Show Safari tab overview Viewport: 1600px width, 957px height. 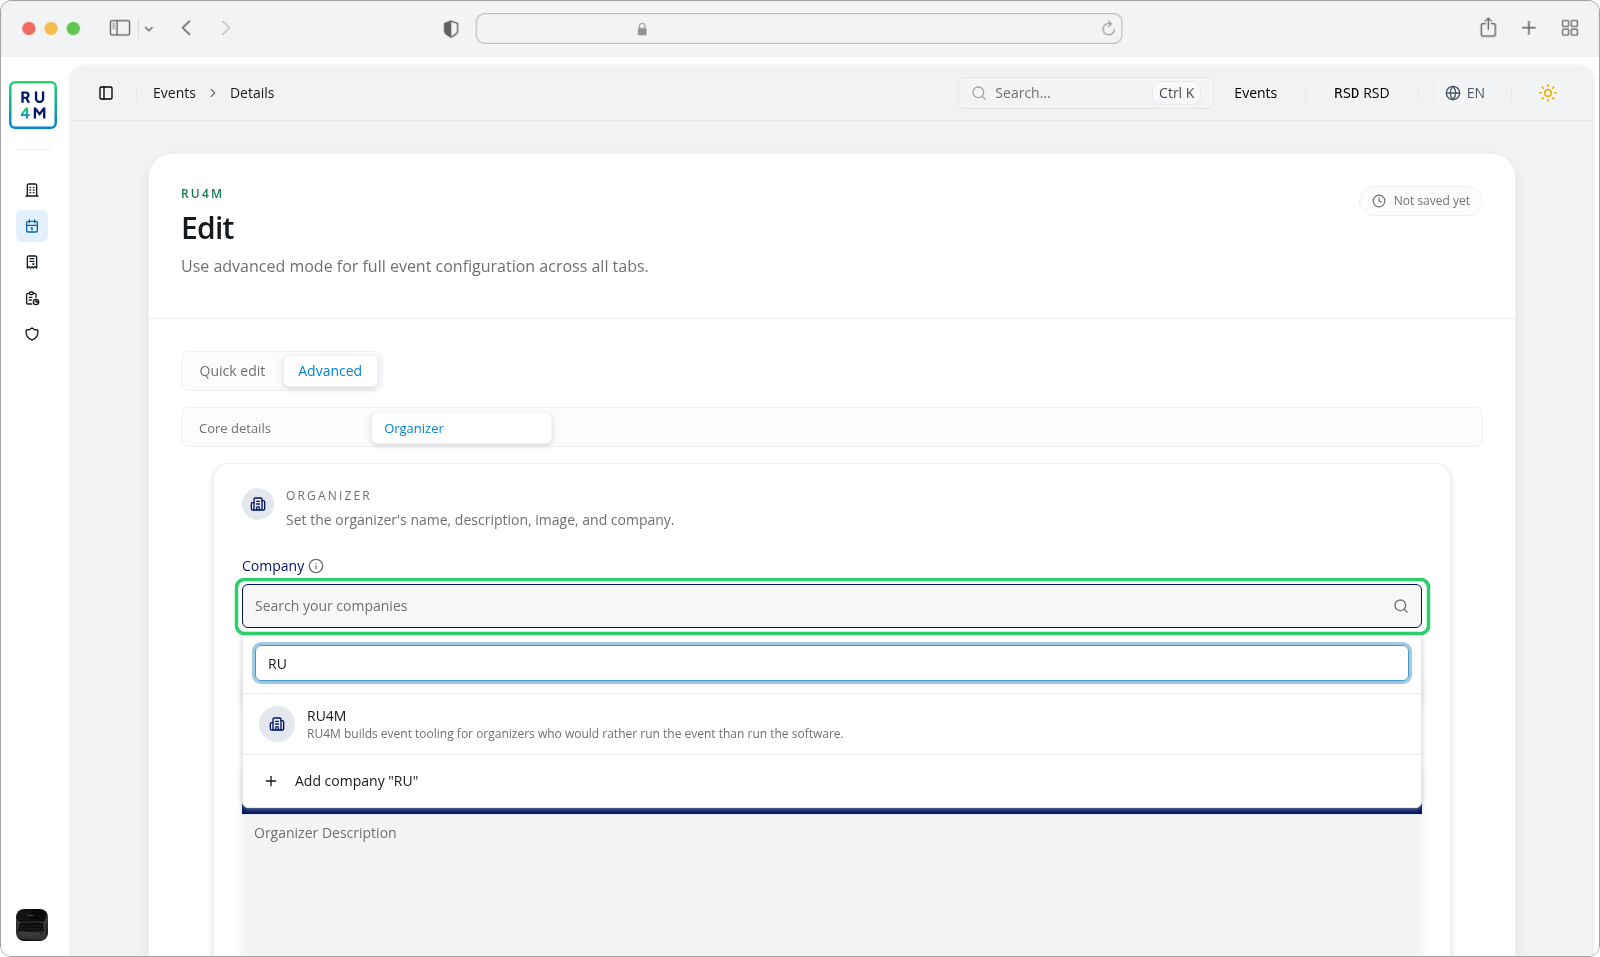coord(1570,28)
